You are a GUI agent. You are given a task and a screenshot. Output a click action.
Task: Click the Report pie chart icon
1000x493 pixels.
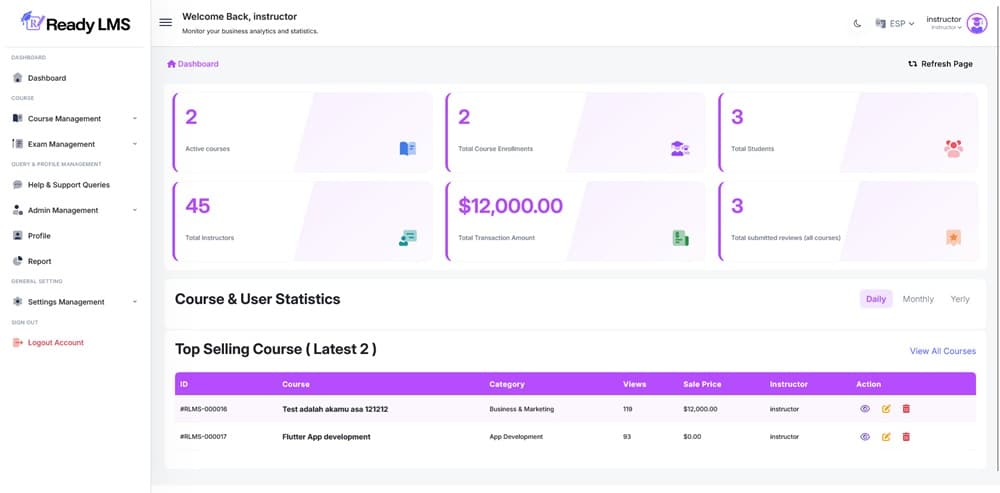click(18, 261)
